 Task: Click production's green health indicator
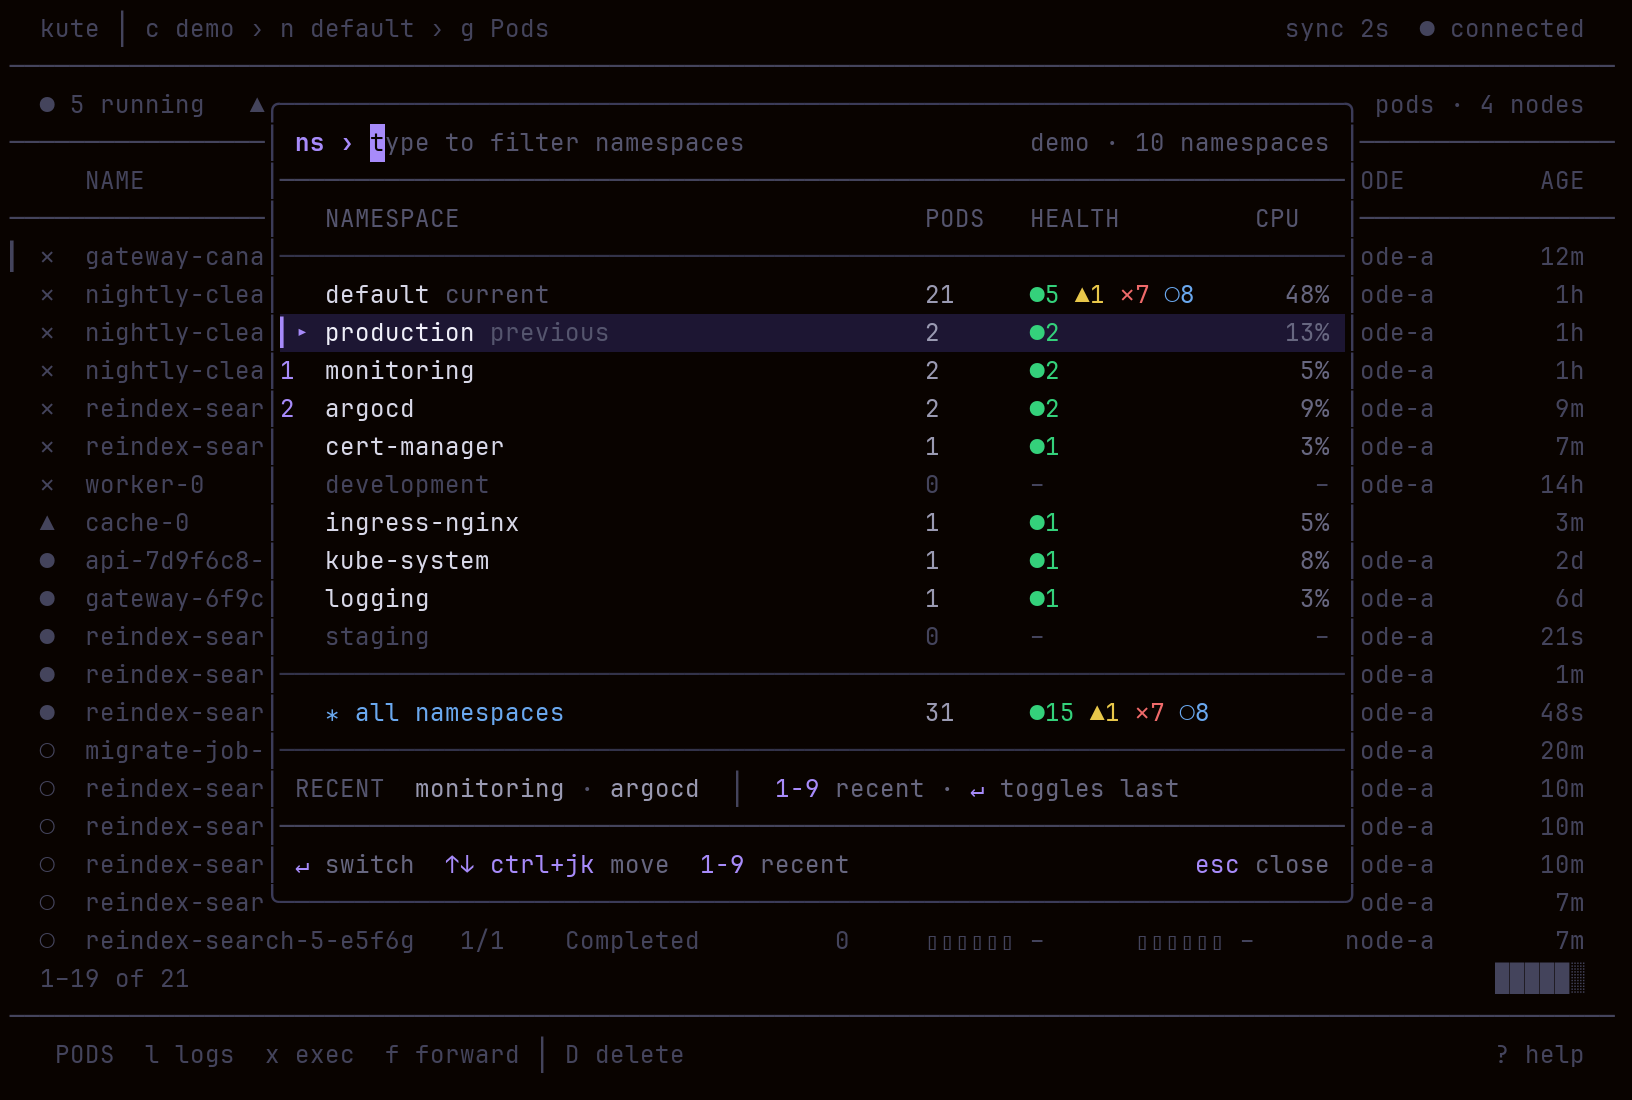pyautogui.click(x=1044, y=333)
